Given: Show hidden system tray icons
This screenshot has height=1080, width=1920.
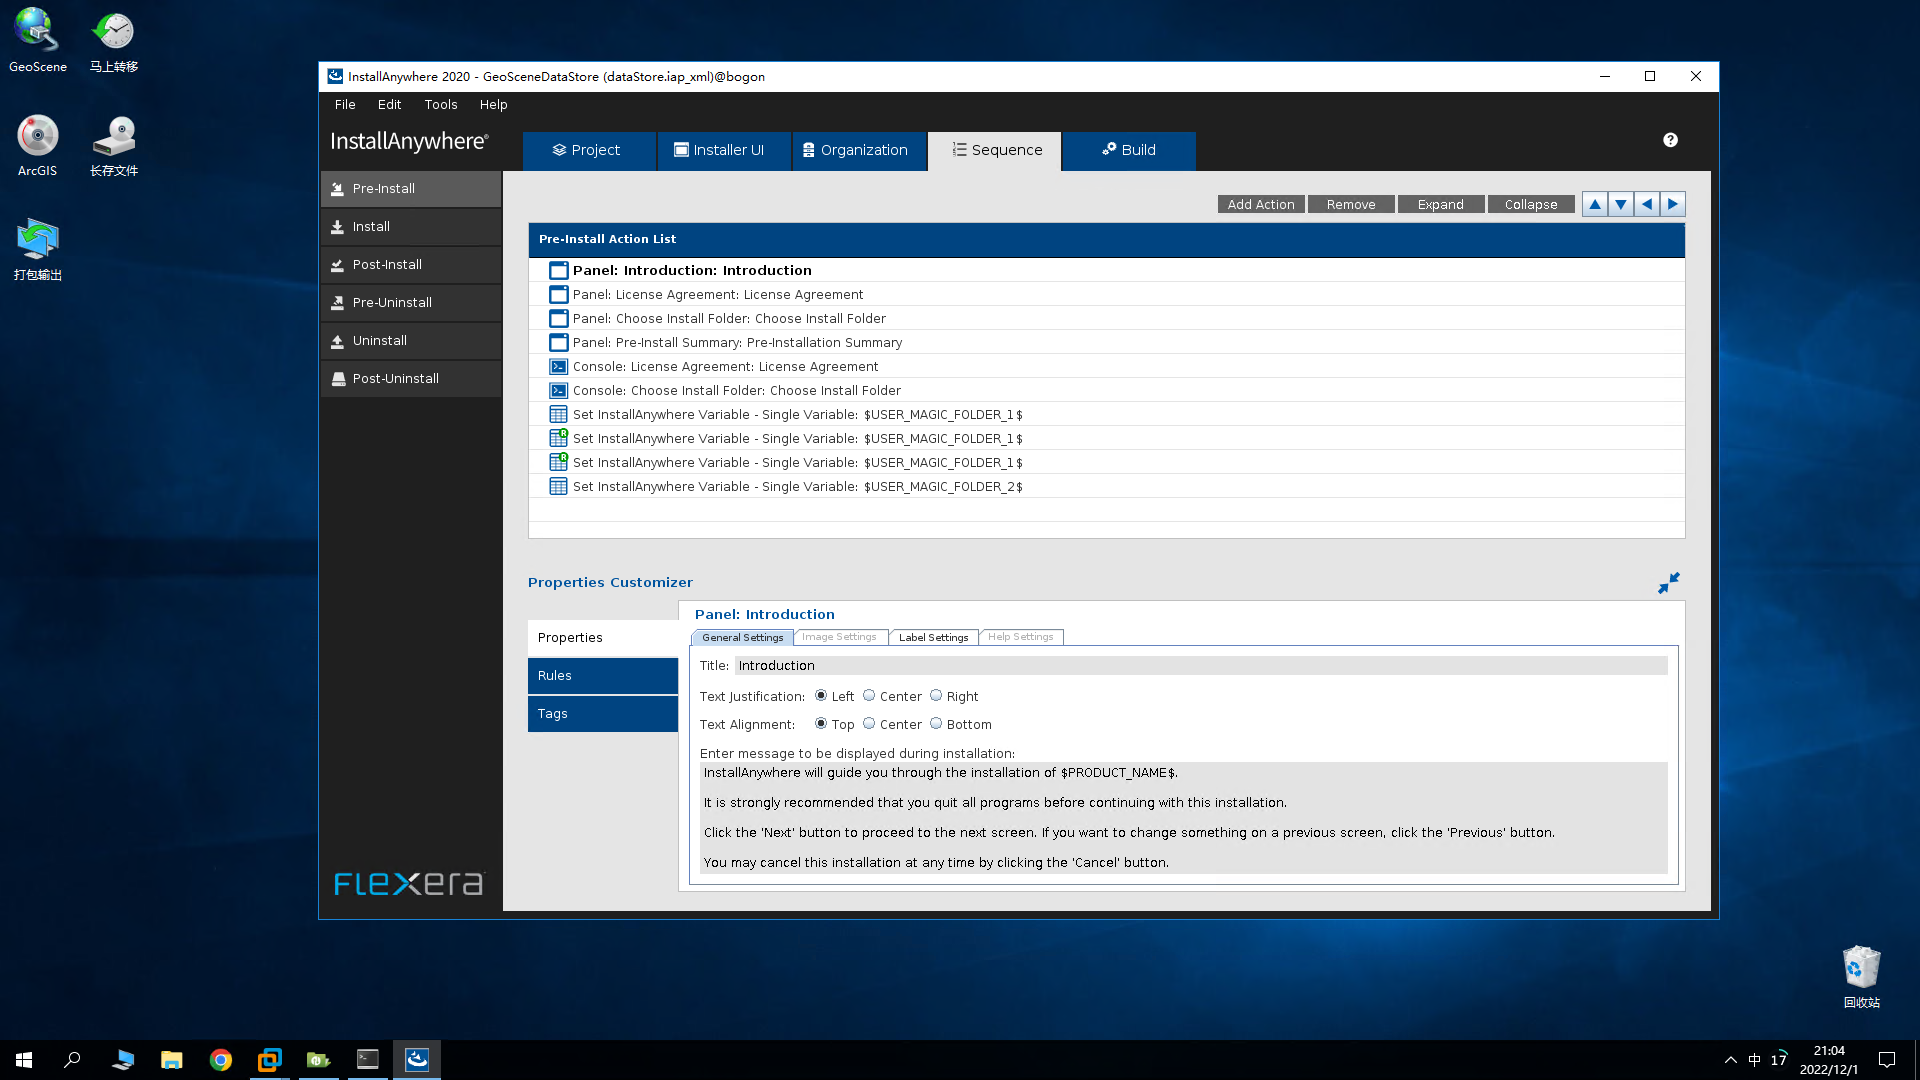Looking at the screenshot, I should (1731, 1060).
